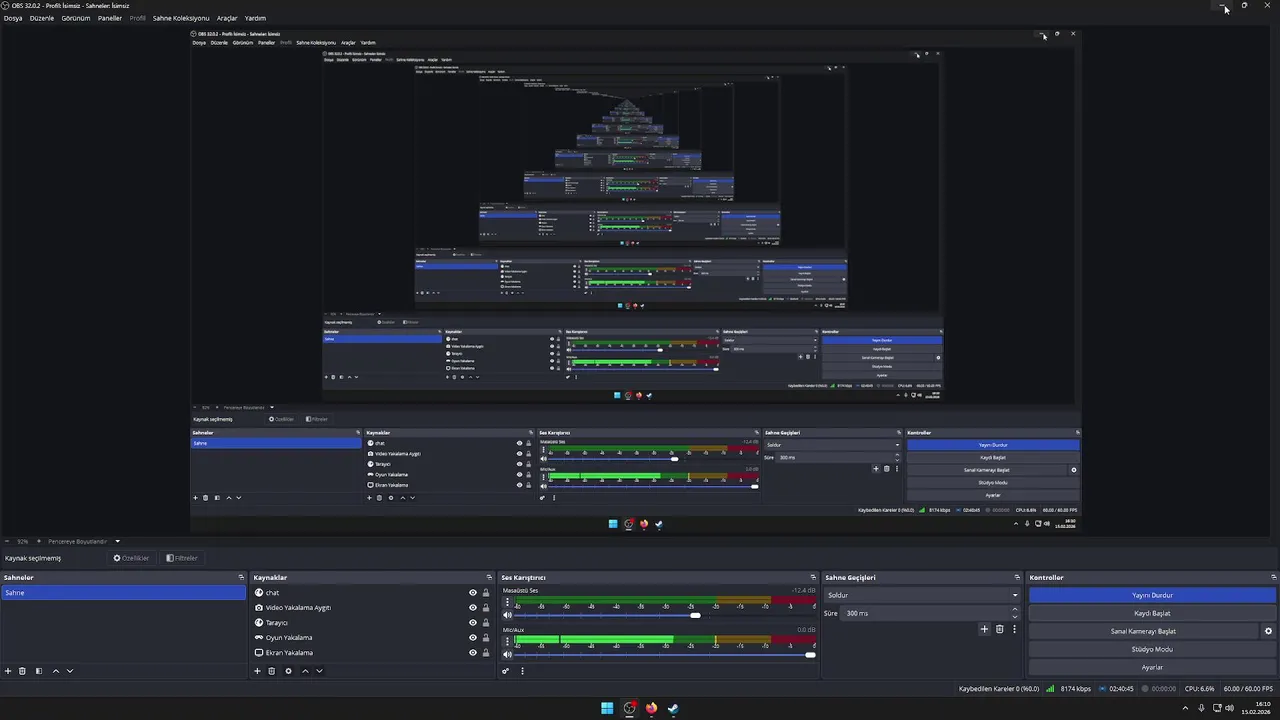Viewport: 1280px width, 720px height.
Task: Open advanced audio properties gears icon
Action: pos(506,671)
